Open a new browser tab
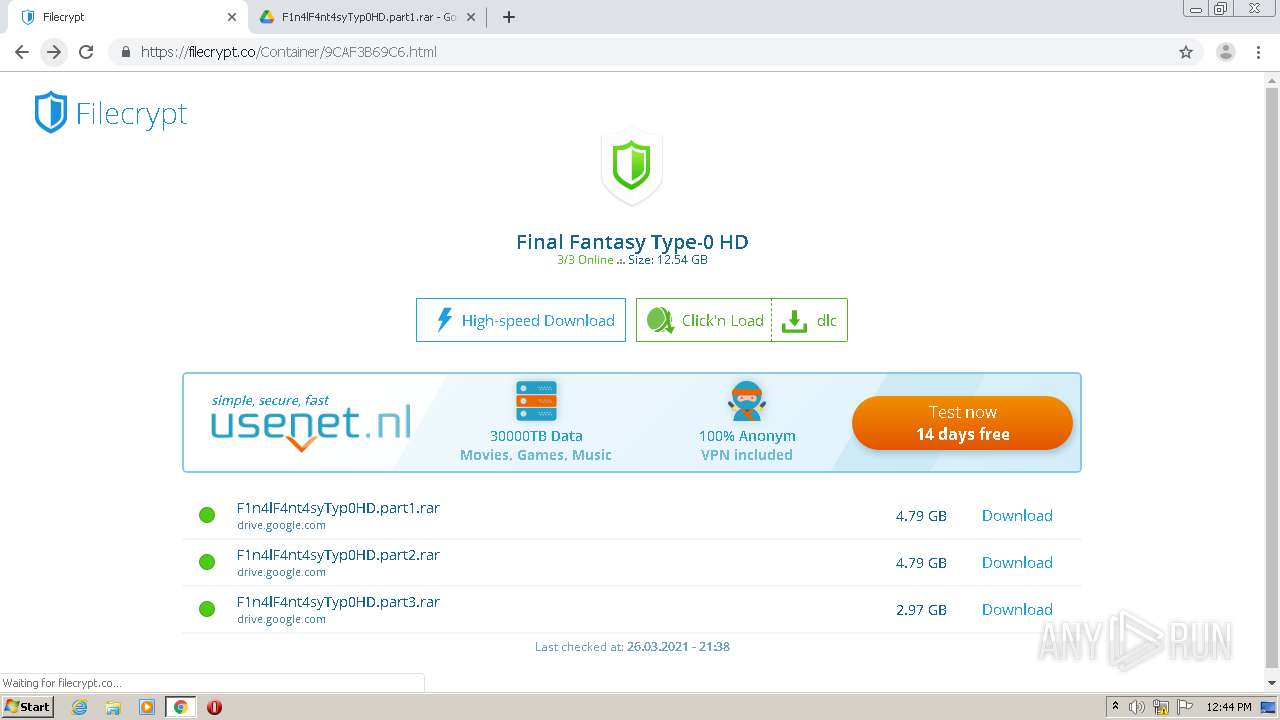The image size is (1280, 720). [x=508, y=17]
